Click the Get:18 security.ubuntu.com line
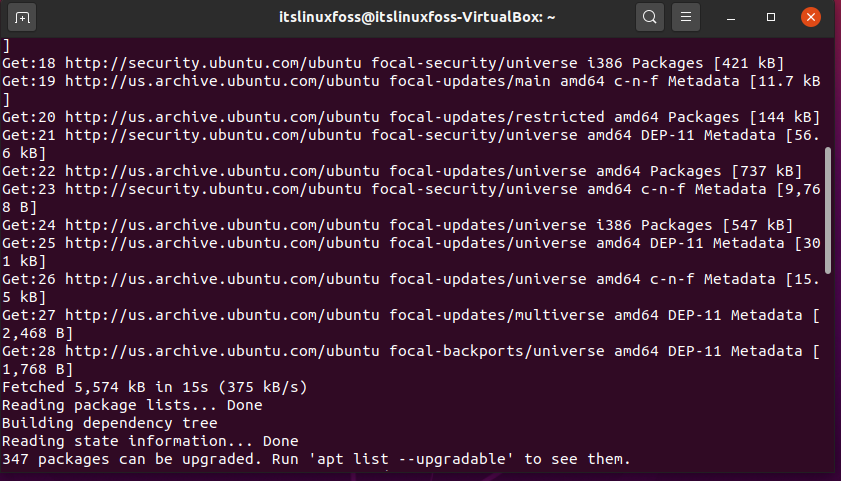 [x=393, y=63]
